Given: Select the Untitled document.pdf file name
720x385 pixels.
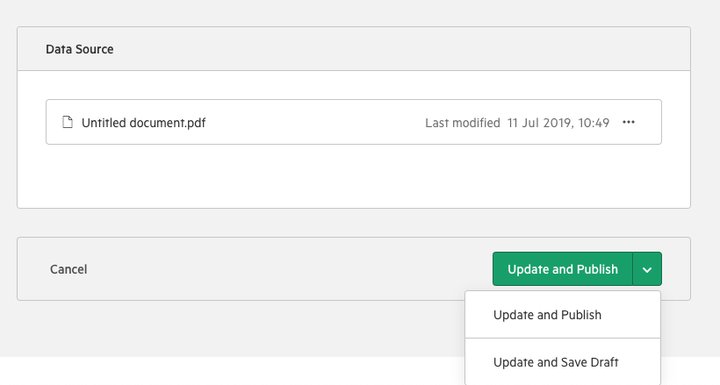Looking at the screenshot, I should pyautogui.click(x=143, y=123).
